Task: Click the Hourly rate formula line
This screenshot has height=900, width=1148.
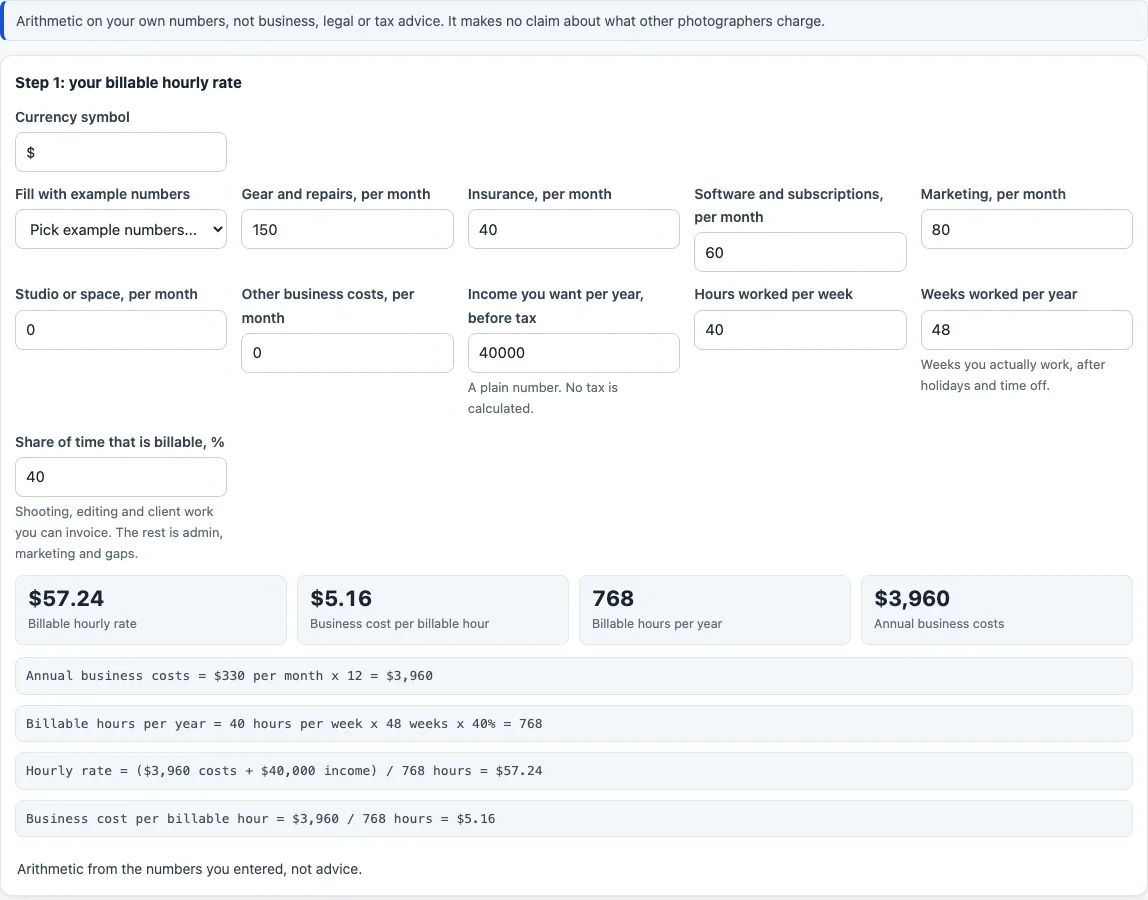Action: (x=573, y=771)
